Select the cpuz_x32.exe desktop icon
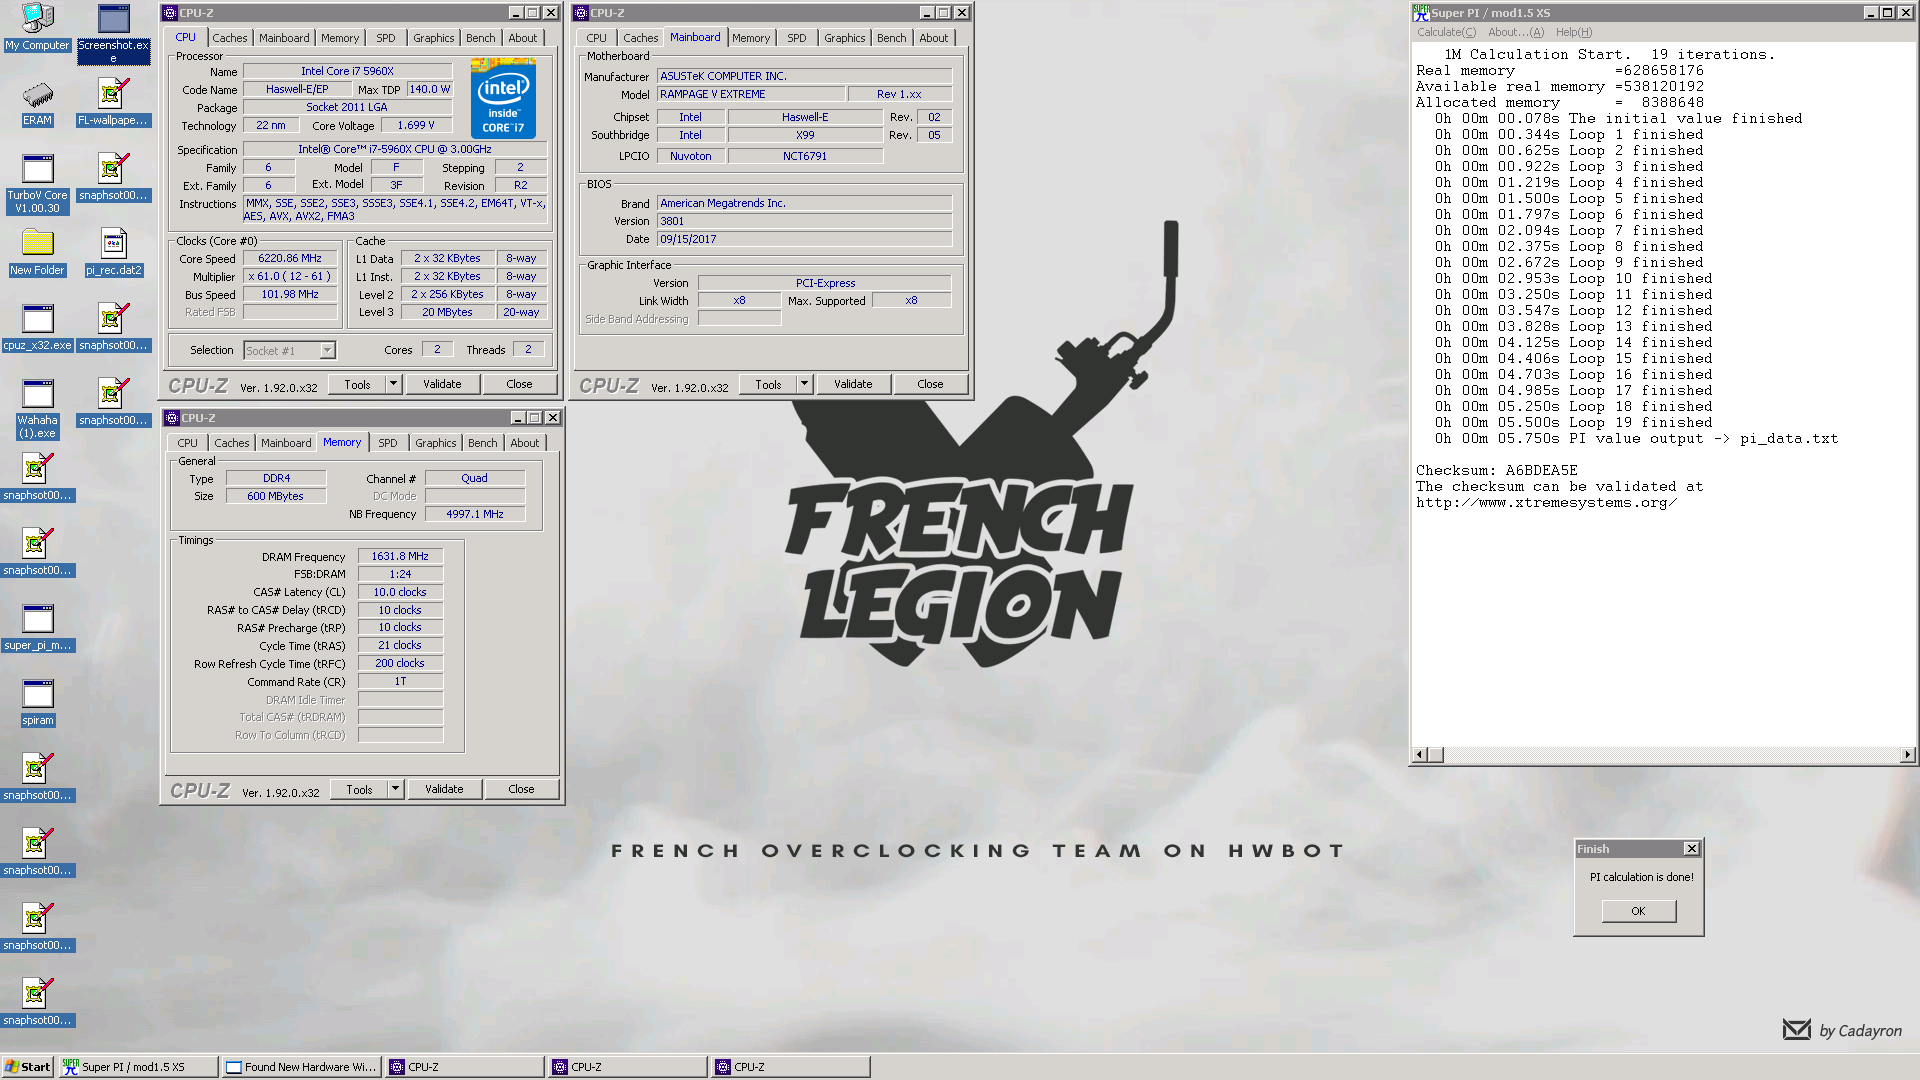1920x1080 pixels. point(37,328)
